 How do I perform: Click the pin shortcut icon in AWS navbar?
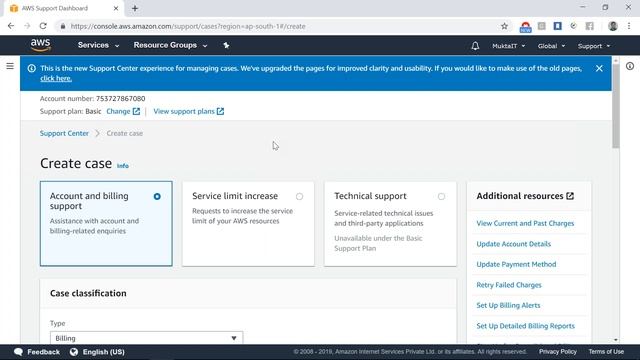226,45
